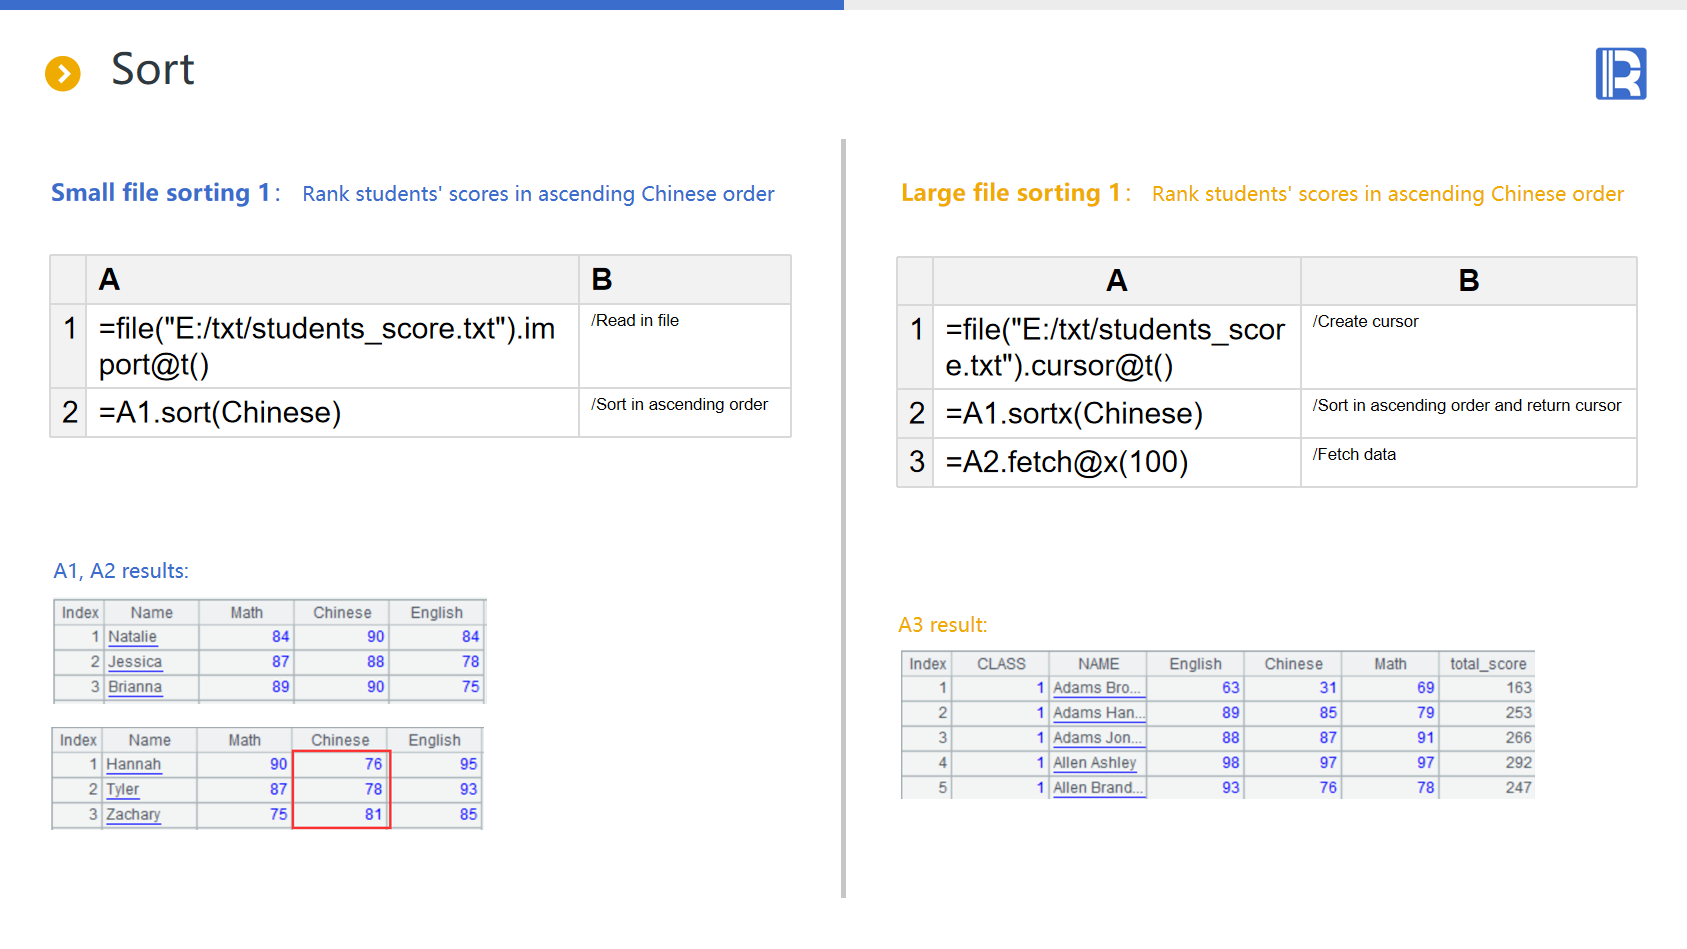Open the Zachary name link

(x=133, y=815)
